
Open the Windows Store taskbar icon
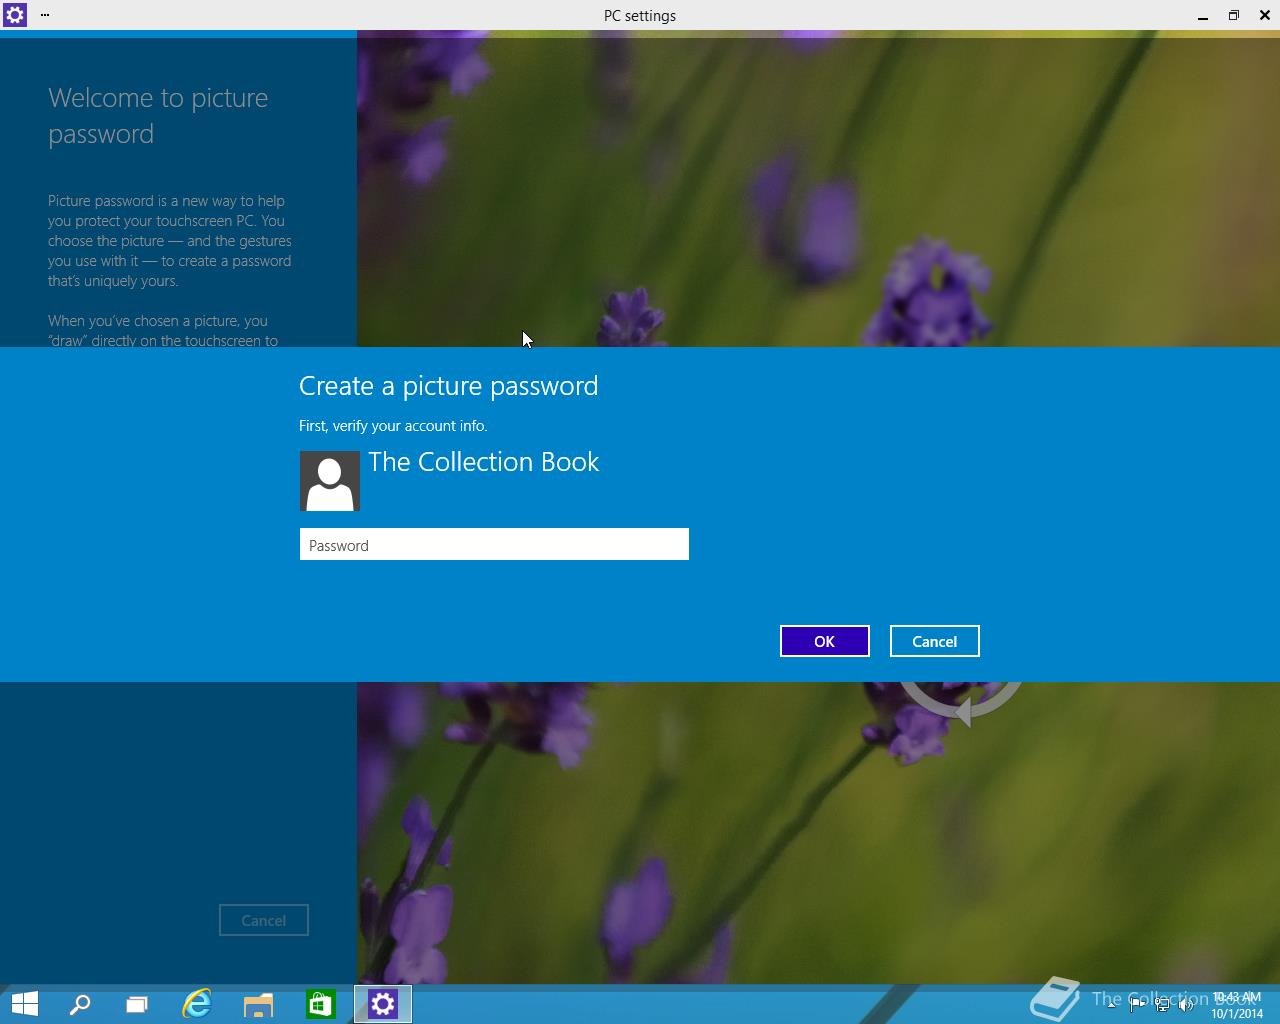pos(320,1004)
